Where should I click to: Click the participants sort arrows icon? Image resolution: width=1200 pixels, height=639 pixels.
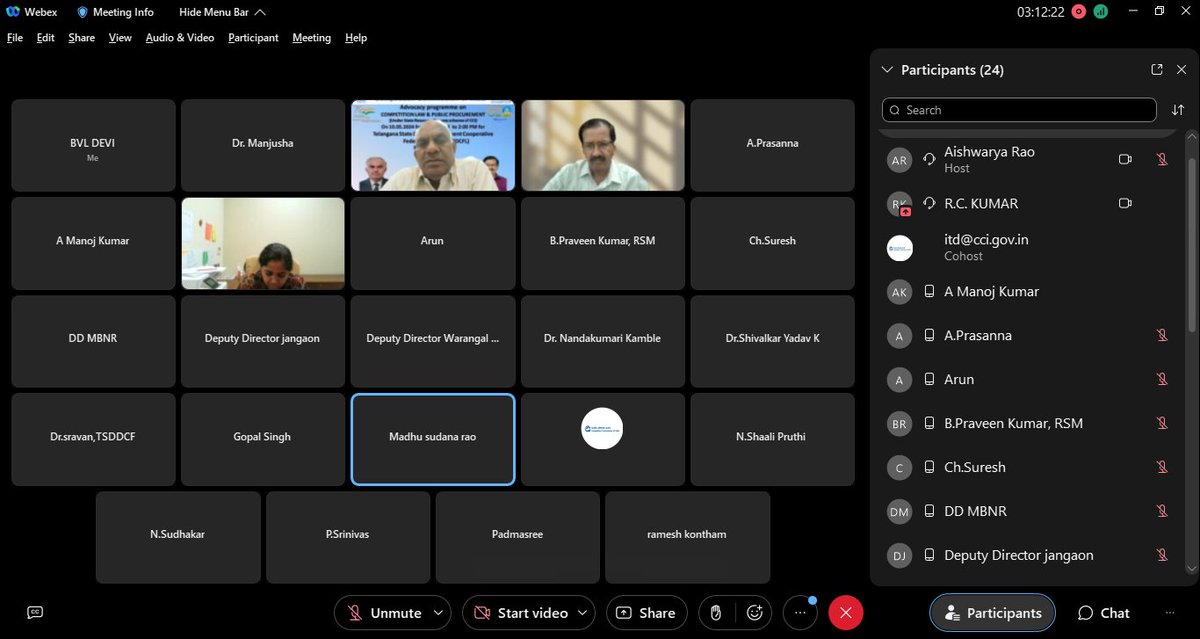(x=1178, y=110)
